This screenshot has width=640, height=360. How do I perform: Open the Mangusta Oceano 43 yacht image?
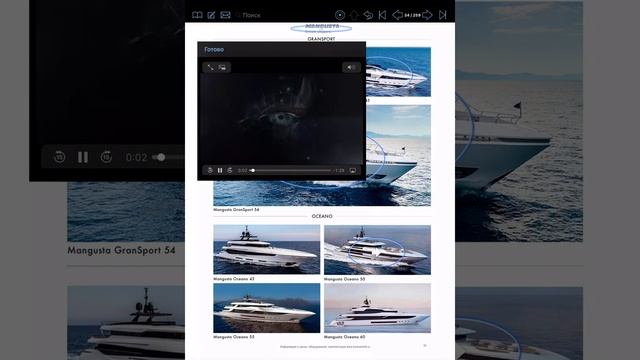click(x=267, y=249)
